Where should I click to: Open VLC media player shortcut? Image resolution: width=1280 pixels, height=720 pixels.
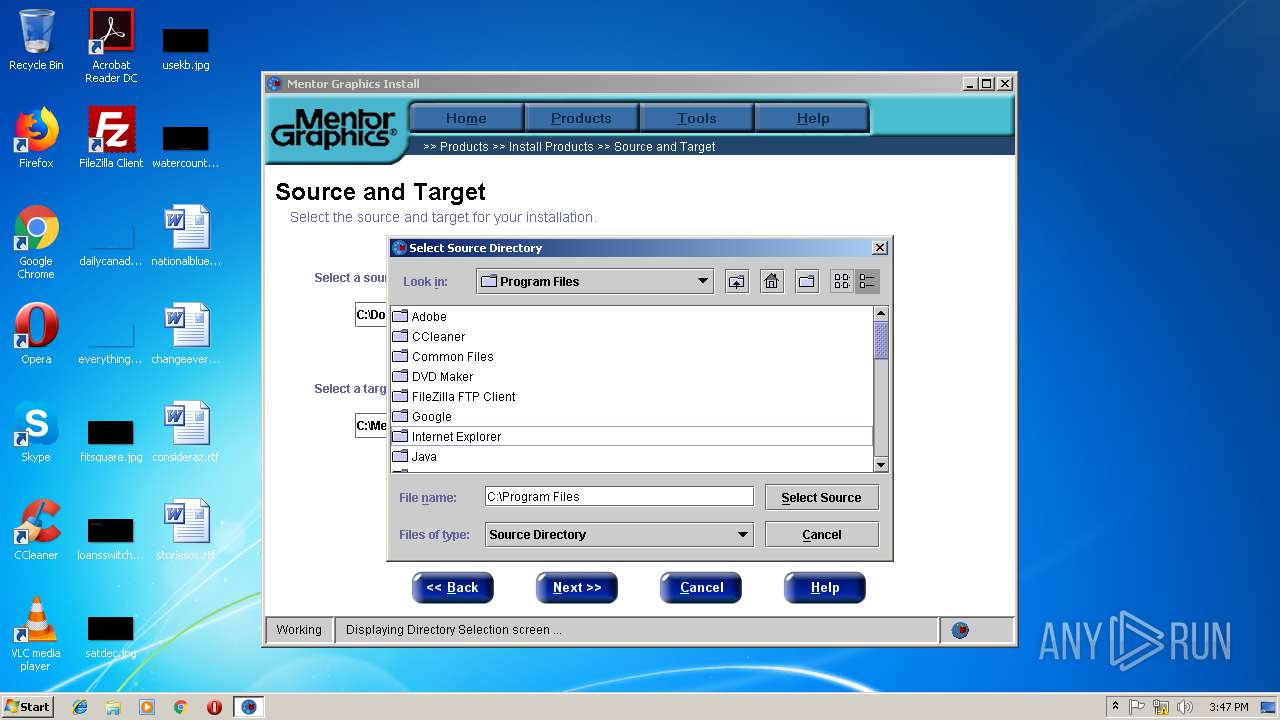coord(36,634)
